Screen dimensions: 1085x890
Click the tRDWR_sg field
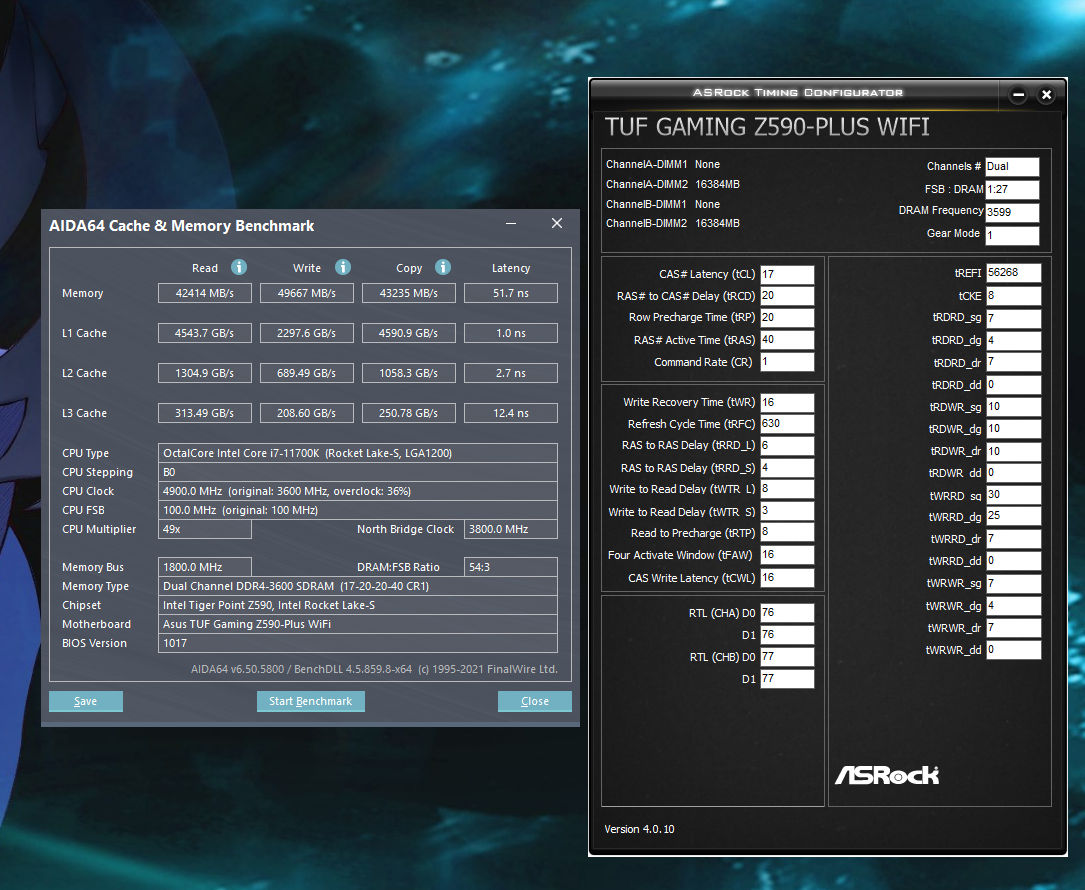tap(1014, 406)
